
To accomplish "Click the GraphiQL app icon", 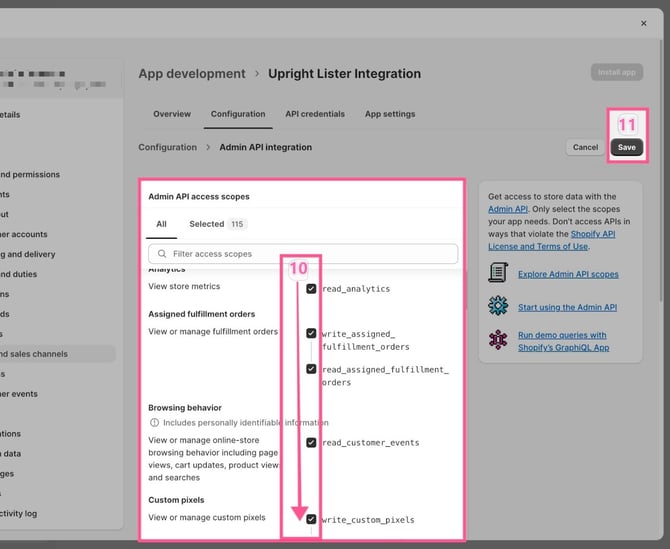I will (498, 341).
